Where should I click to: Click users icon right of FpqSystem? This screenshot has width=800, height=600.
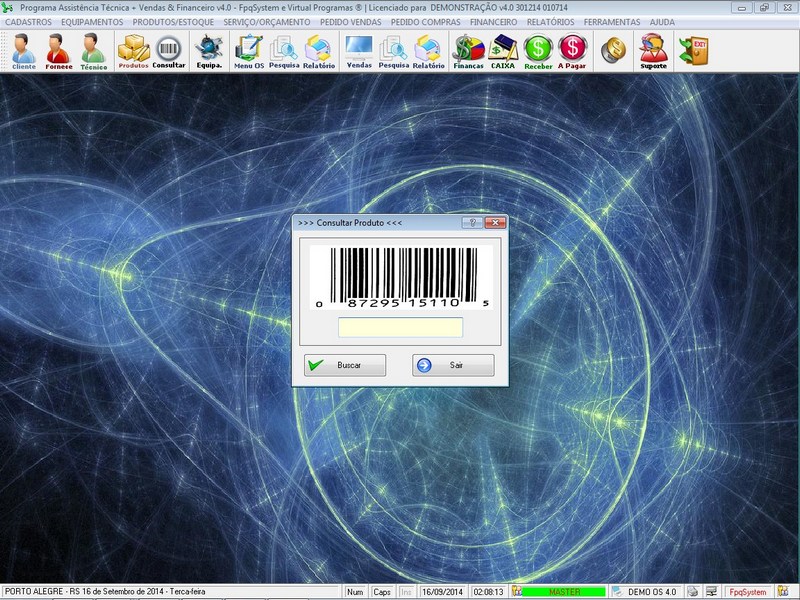click(x=782, y=592)
